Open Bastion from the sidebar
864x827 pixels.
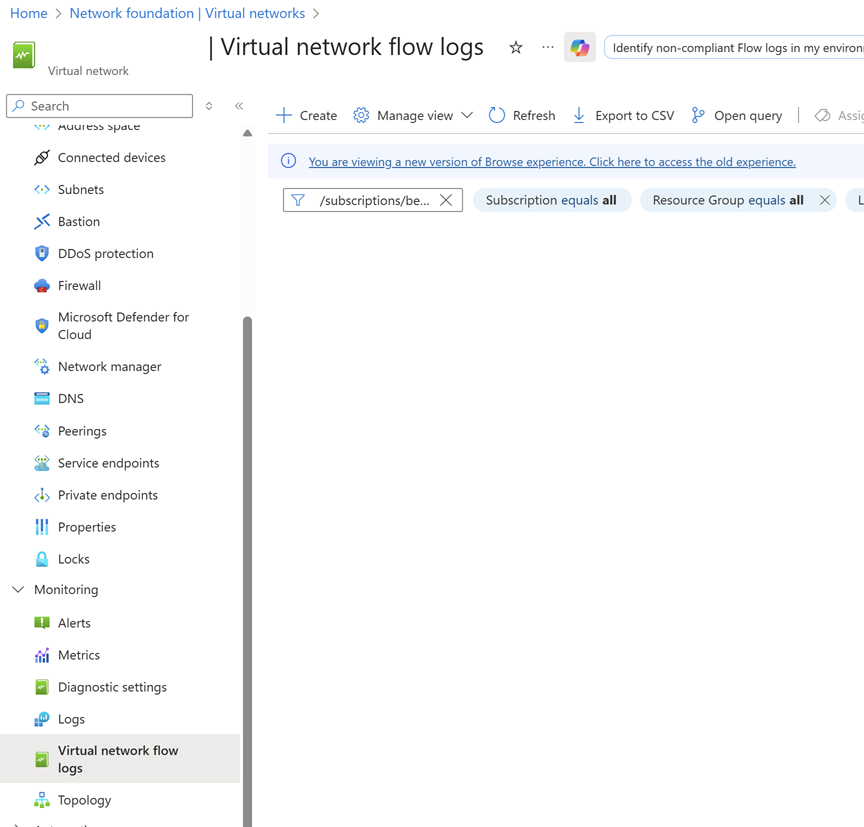tap(79, 221)
